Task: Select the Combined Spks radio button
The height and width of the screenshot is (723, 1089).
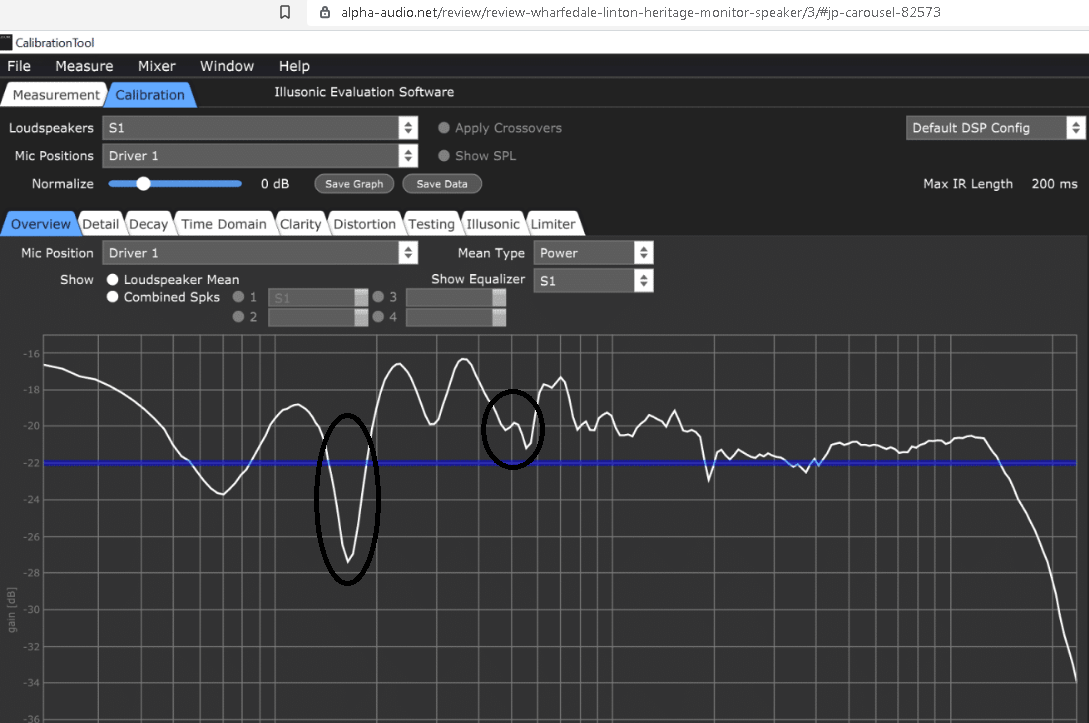Action: tap(113, 297)
